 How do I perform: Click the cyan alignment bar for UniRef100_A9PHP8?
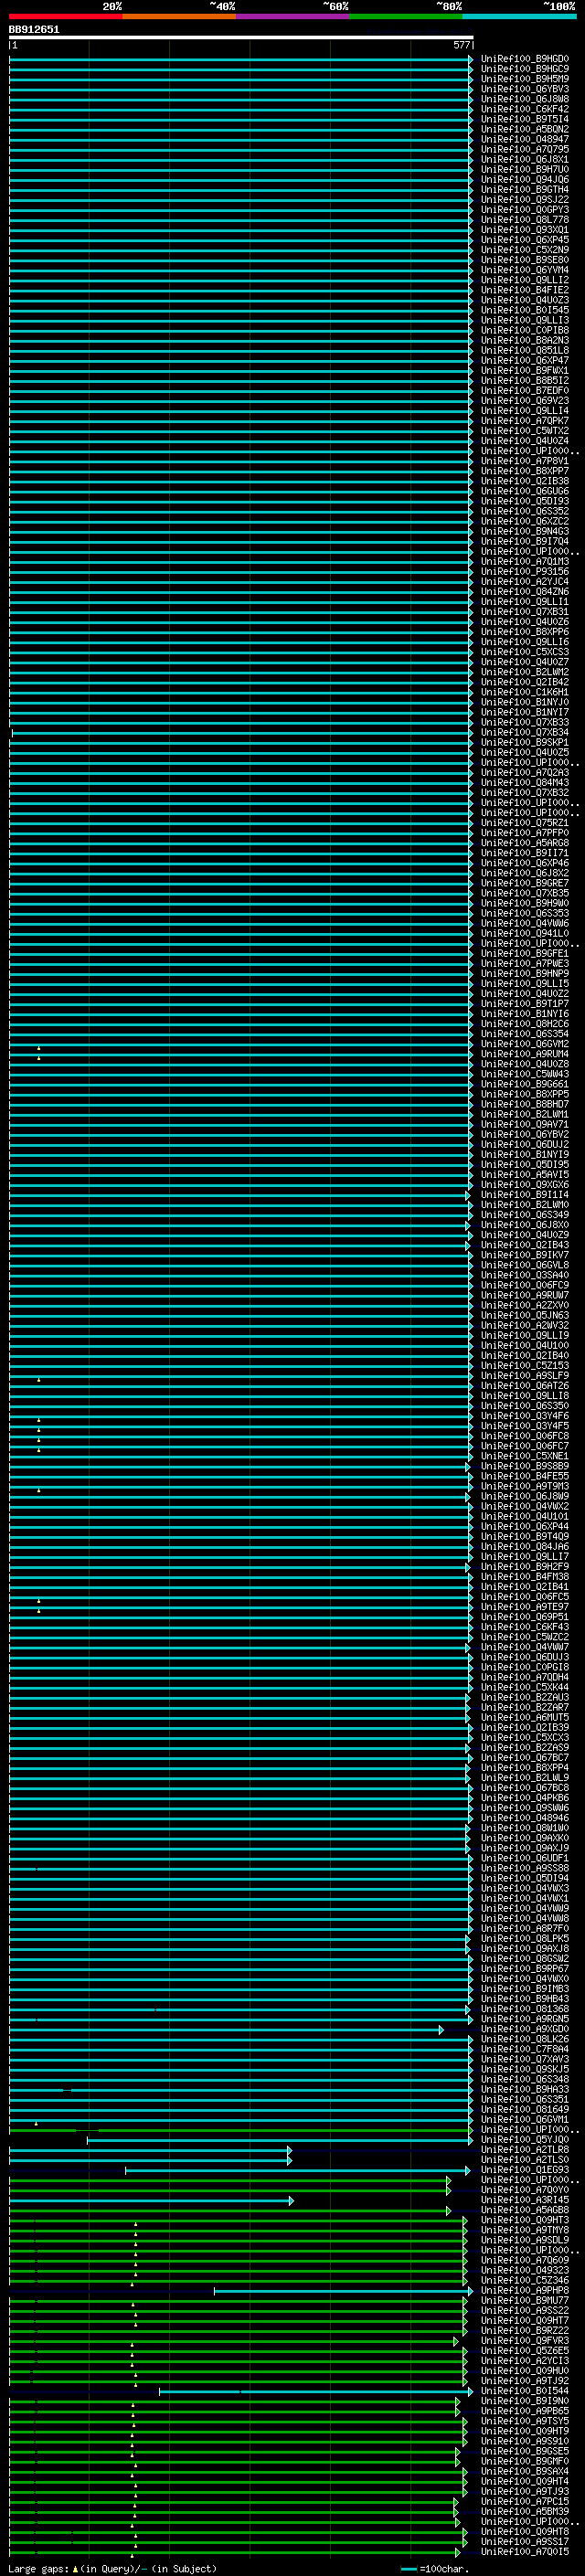(342, 2291)
